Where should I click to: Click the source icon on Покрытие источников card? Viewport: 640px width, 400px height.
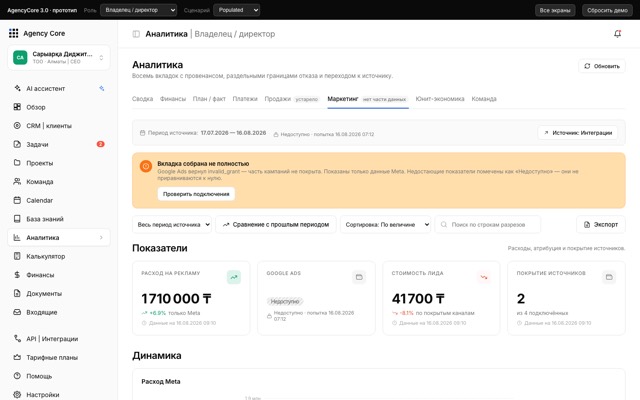(x=609, y=277)
